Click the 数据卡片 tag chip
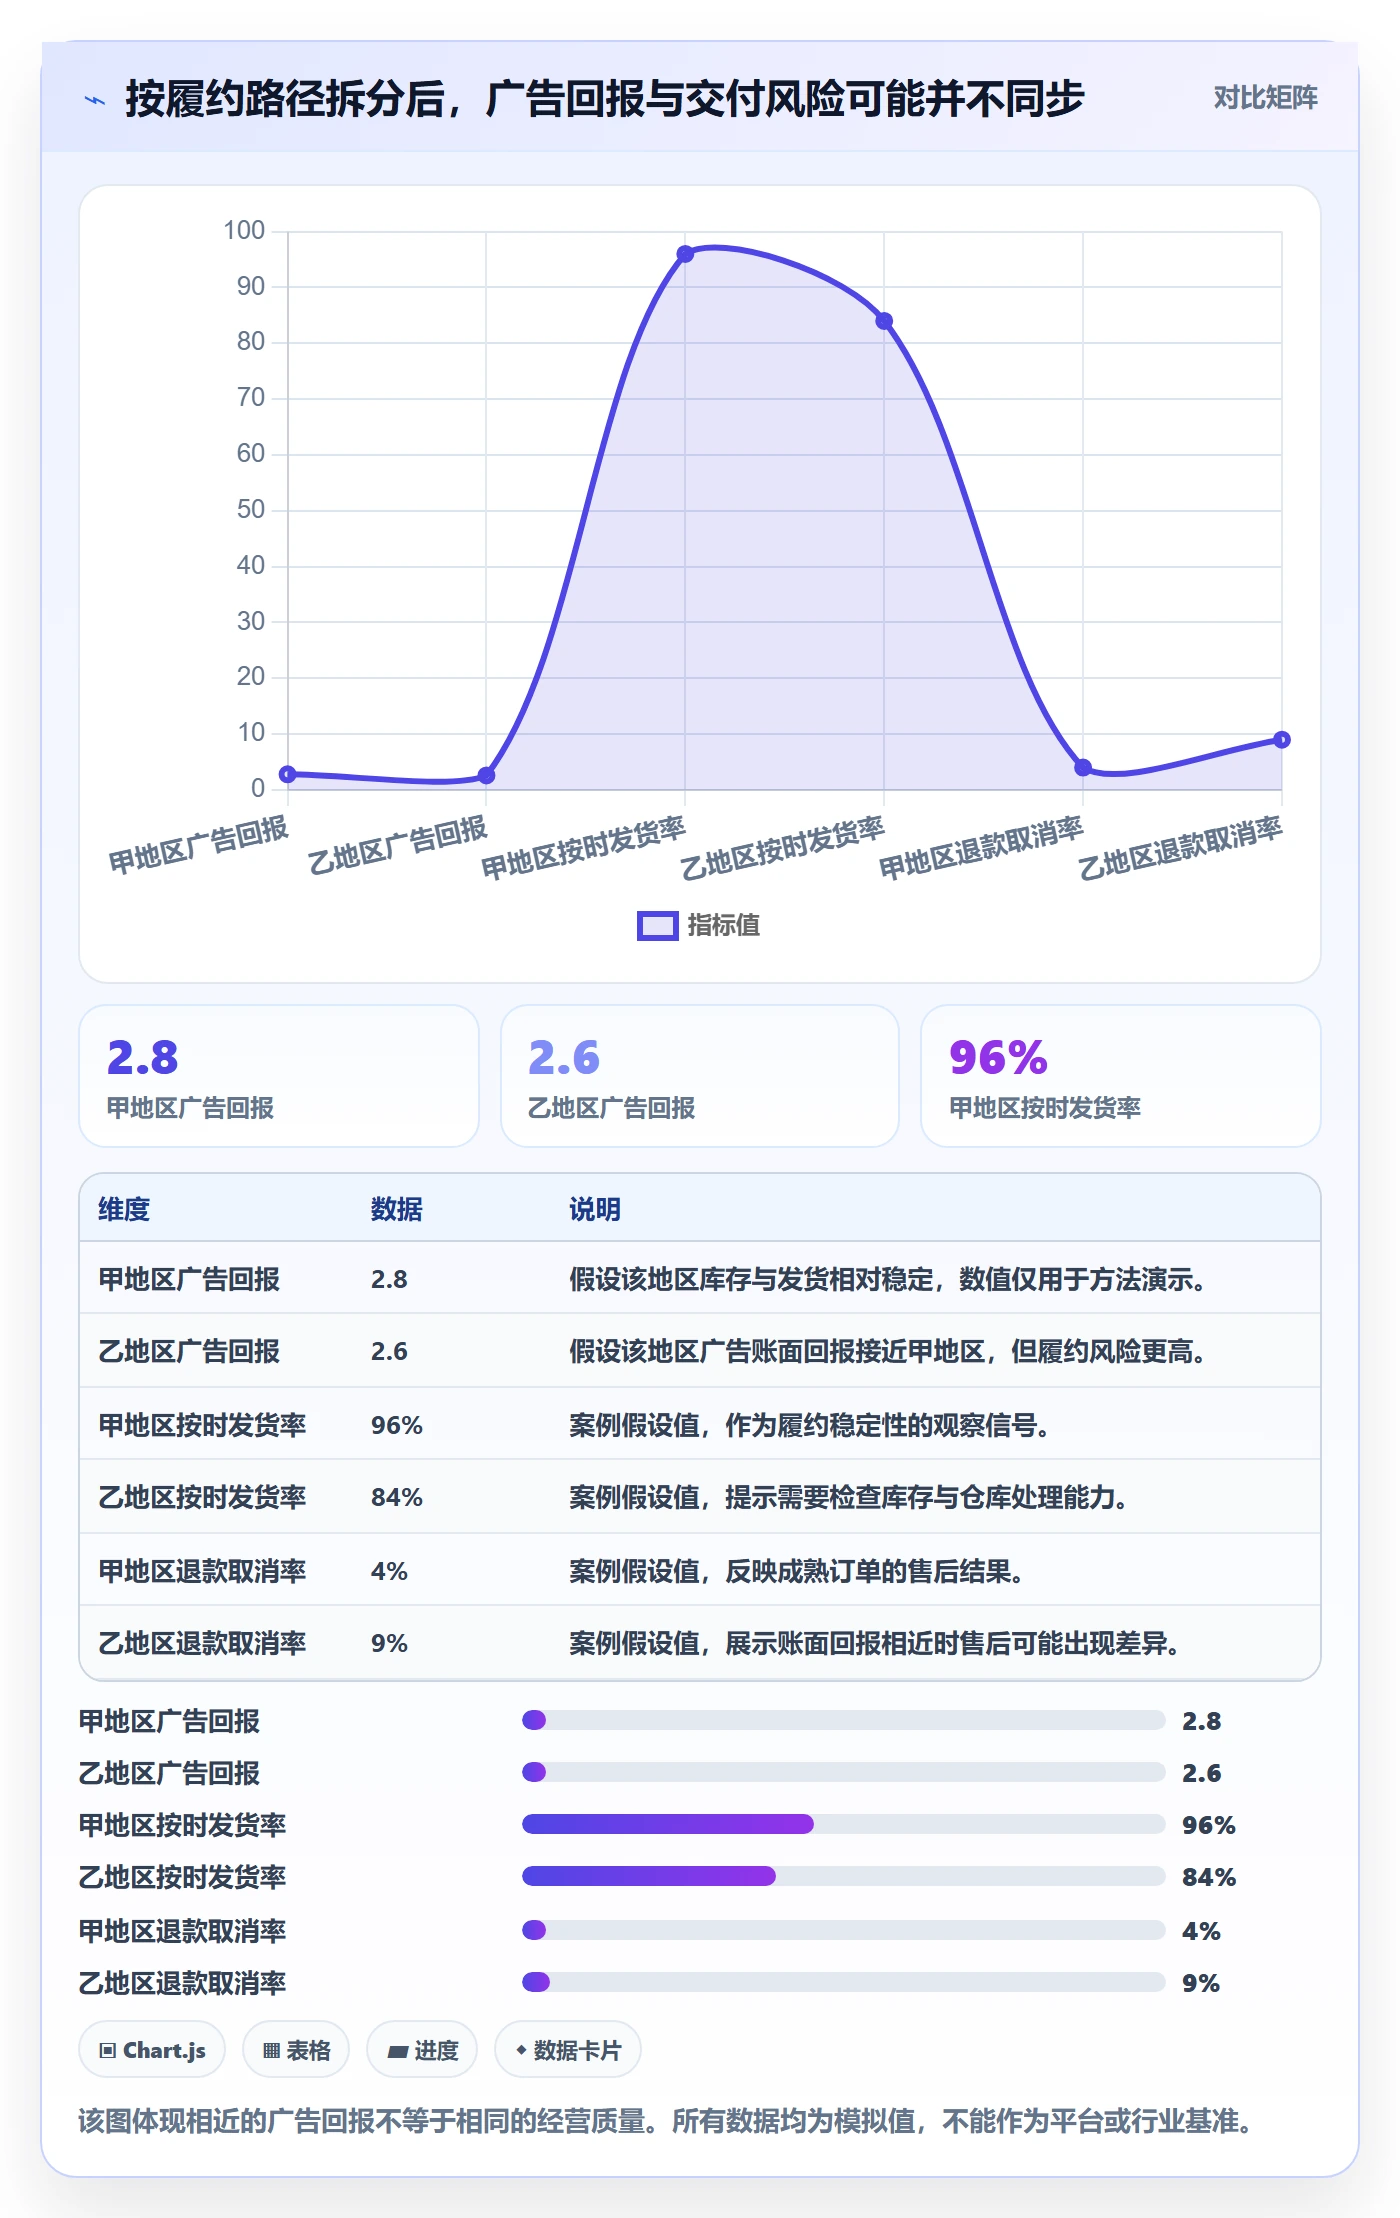The width and height of the screenshot is (1400, 2218). pyautogui.click(x=567, y=2050)
